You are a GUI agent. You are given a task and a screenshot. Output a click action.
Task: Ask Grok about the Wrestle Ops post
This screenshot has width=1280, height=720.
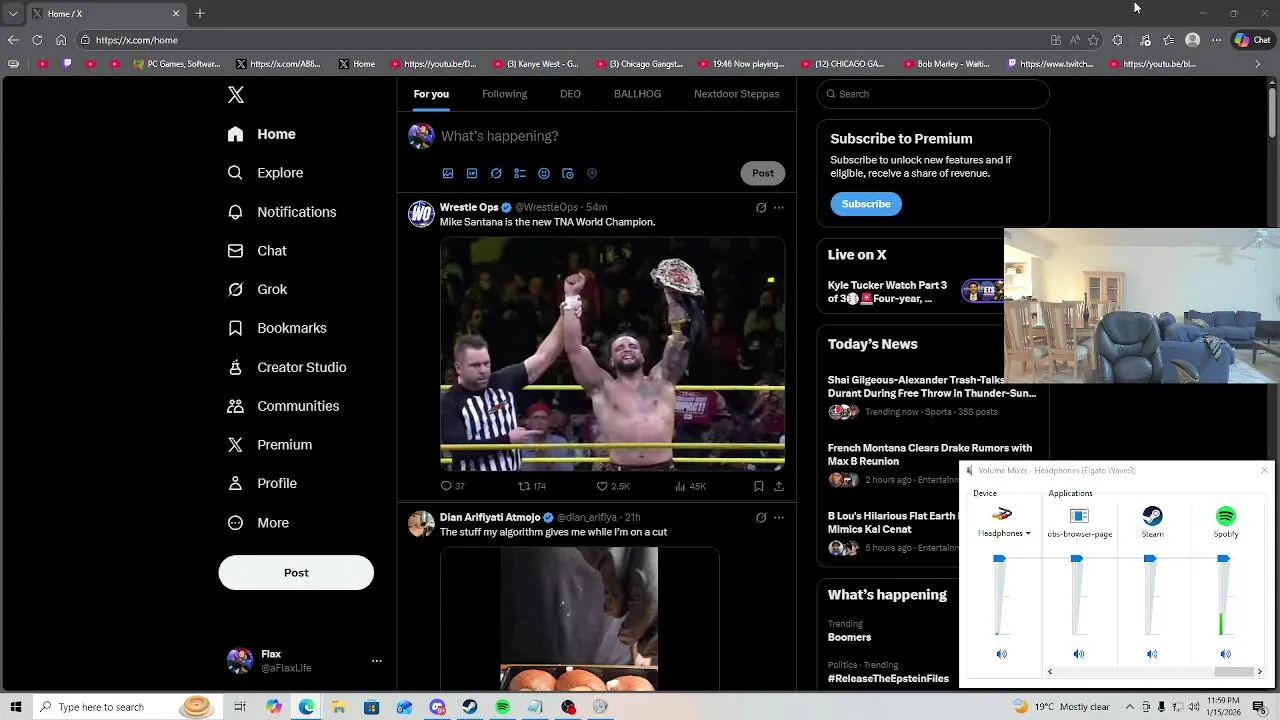click(x=761, y=208)
